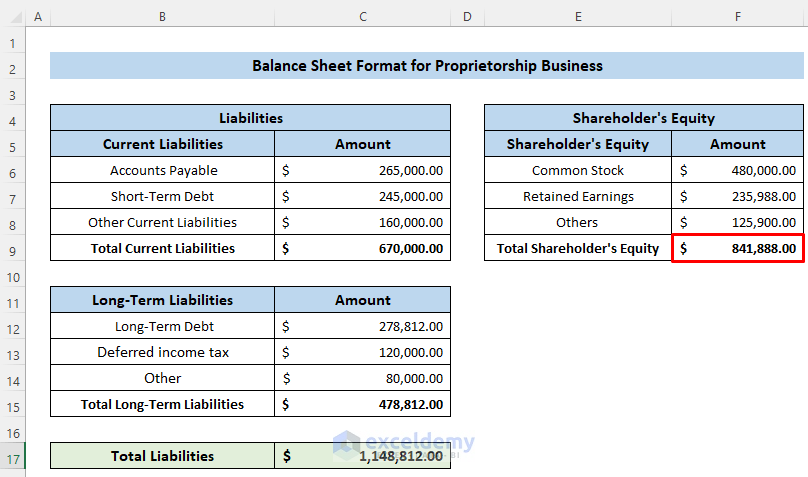Select the 125,900.00 amount cell
The width and height of the screenshot is (808, 477).
[x=738, y=222]
